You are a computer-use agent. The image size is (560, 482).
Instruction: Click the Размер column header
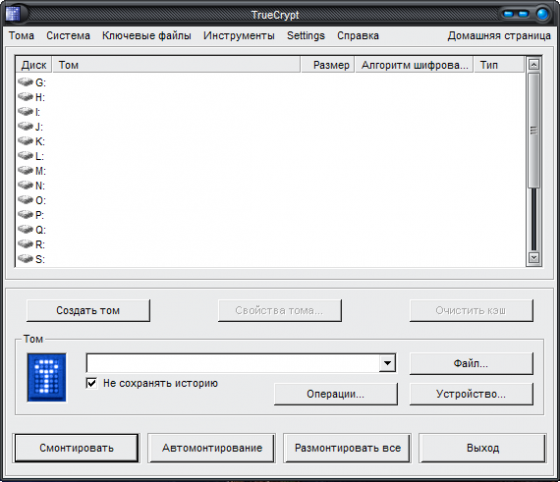[328, 65]
